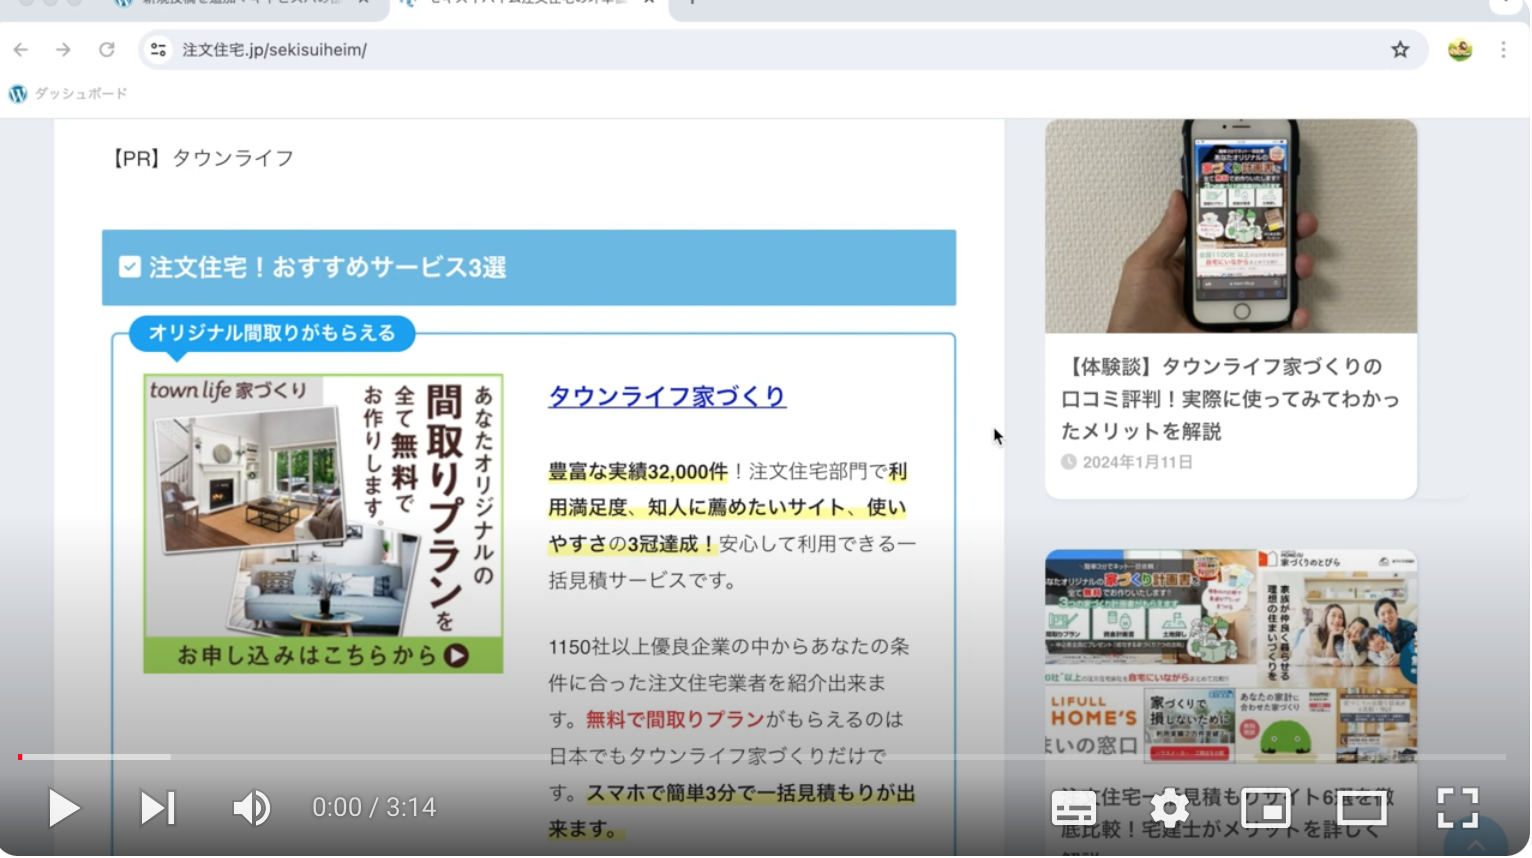Open video settings gear
This screenshot has width=1532, height=858.
[1169, 808]
